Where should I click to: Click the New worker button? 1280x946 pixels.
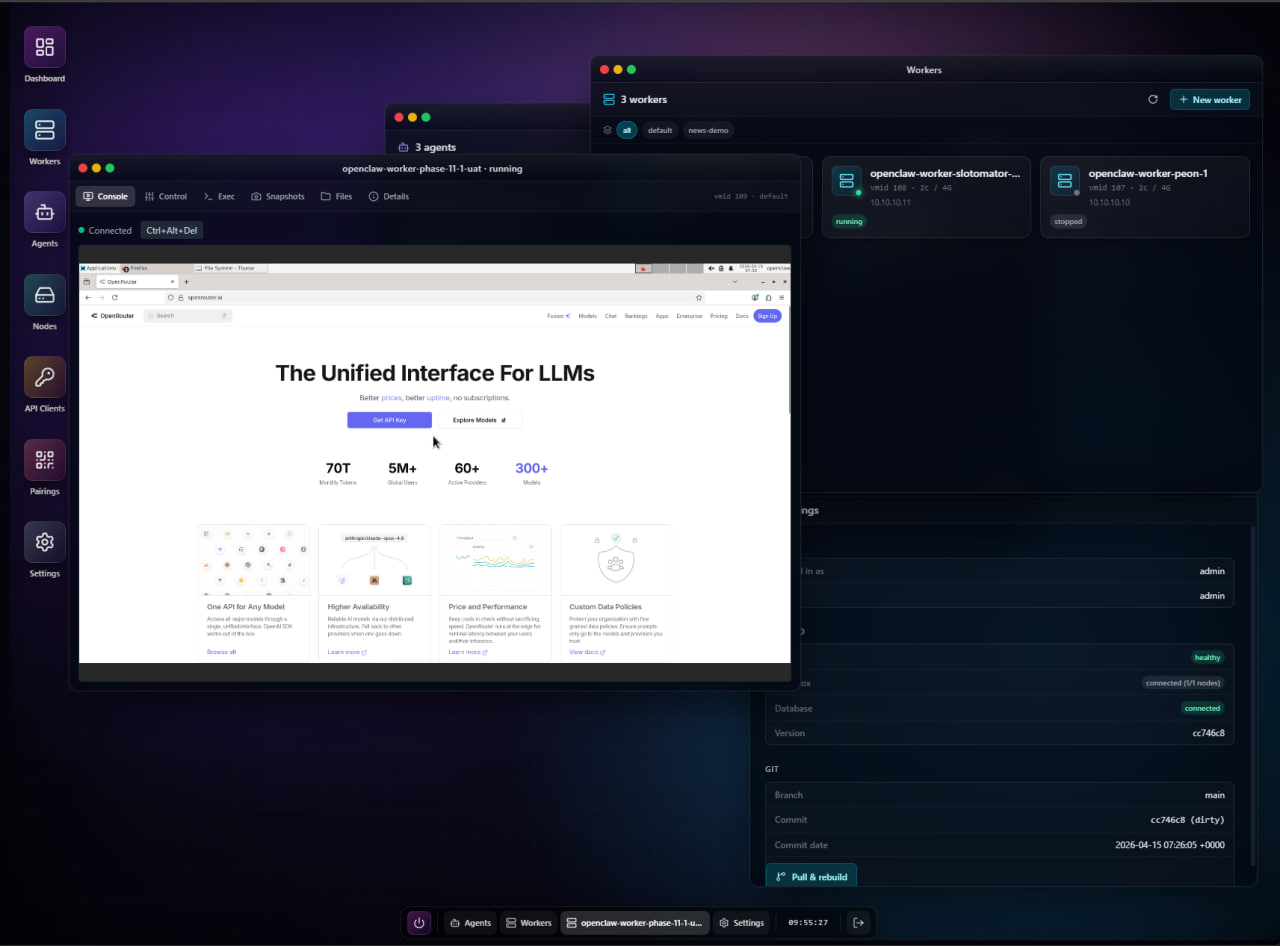coord(1210,100)
